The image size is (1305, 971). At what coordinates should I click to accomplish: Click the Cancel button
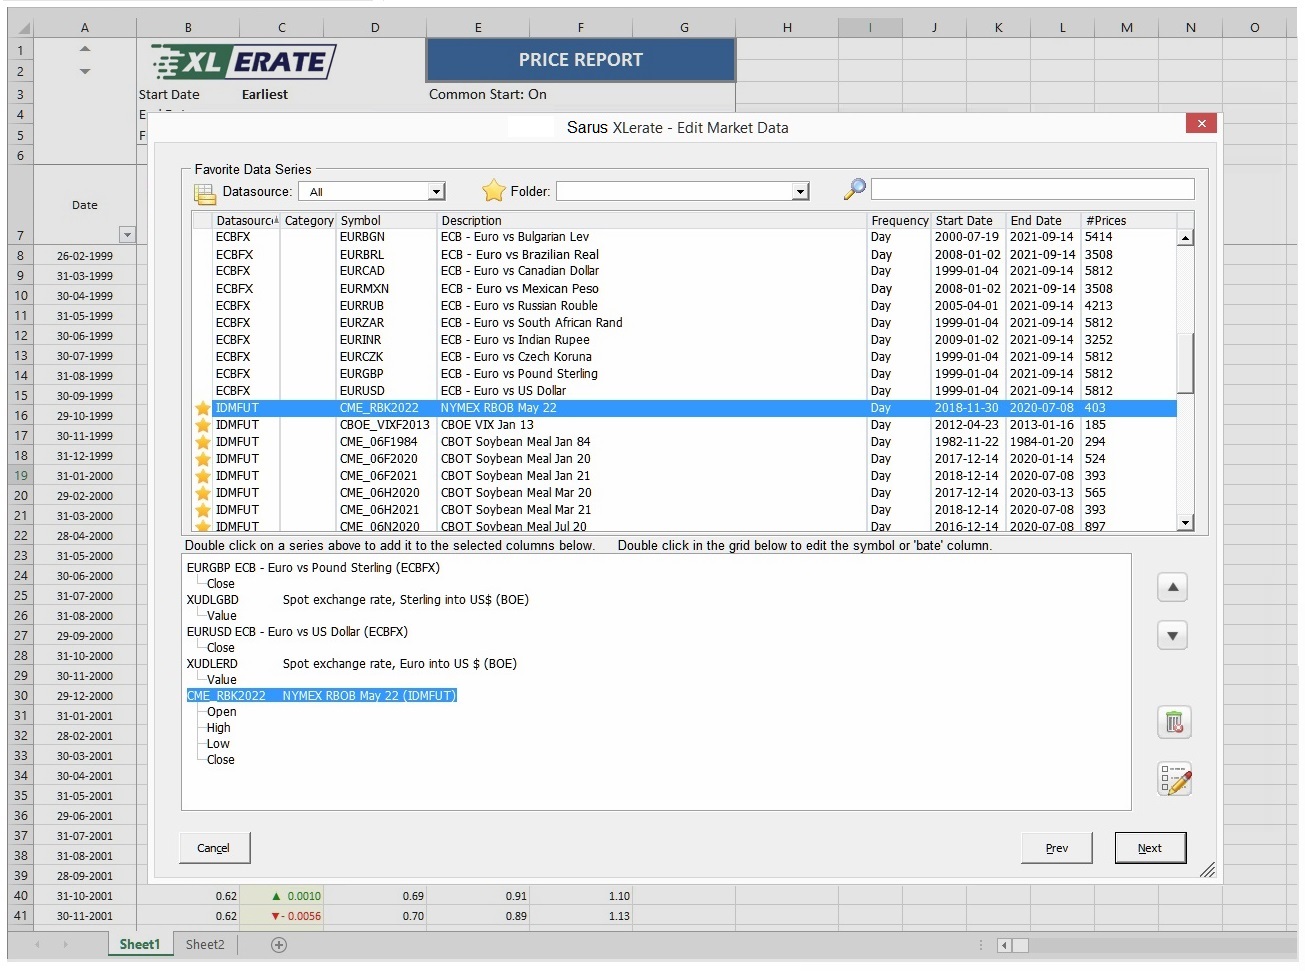214,848
